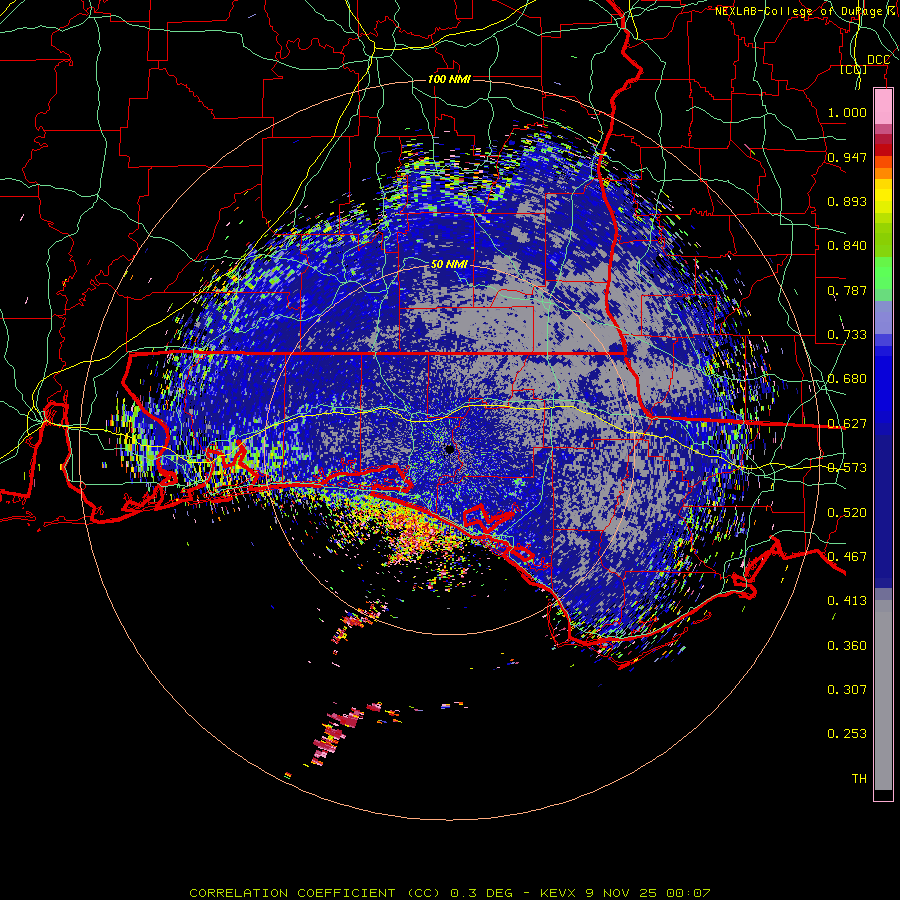Pick the gray lower section of color bar
This screenshot has width=900, height=900.
(x=883, y=695)
